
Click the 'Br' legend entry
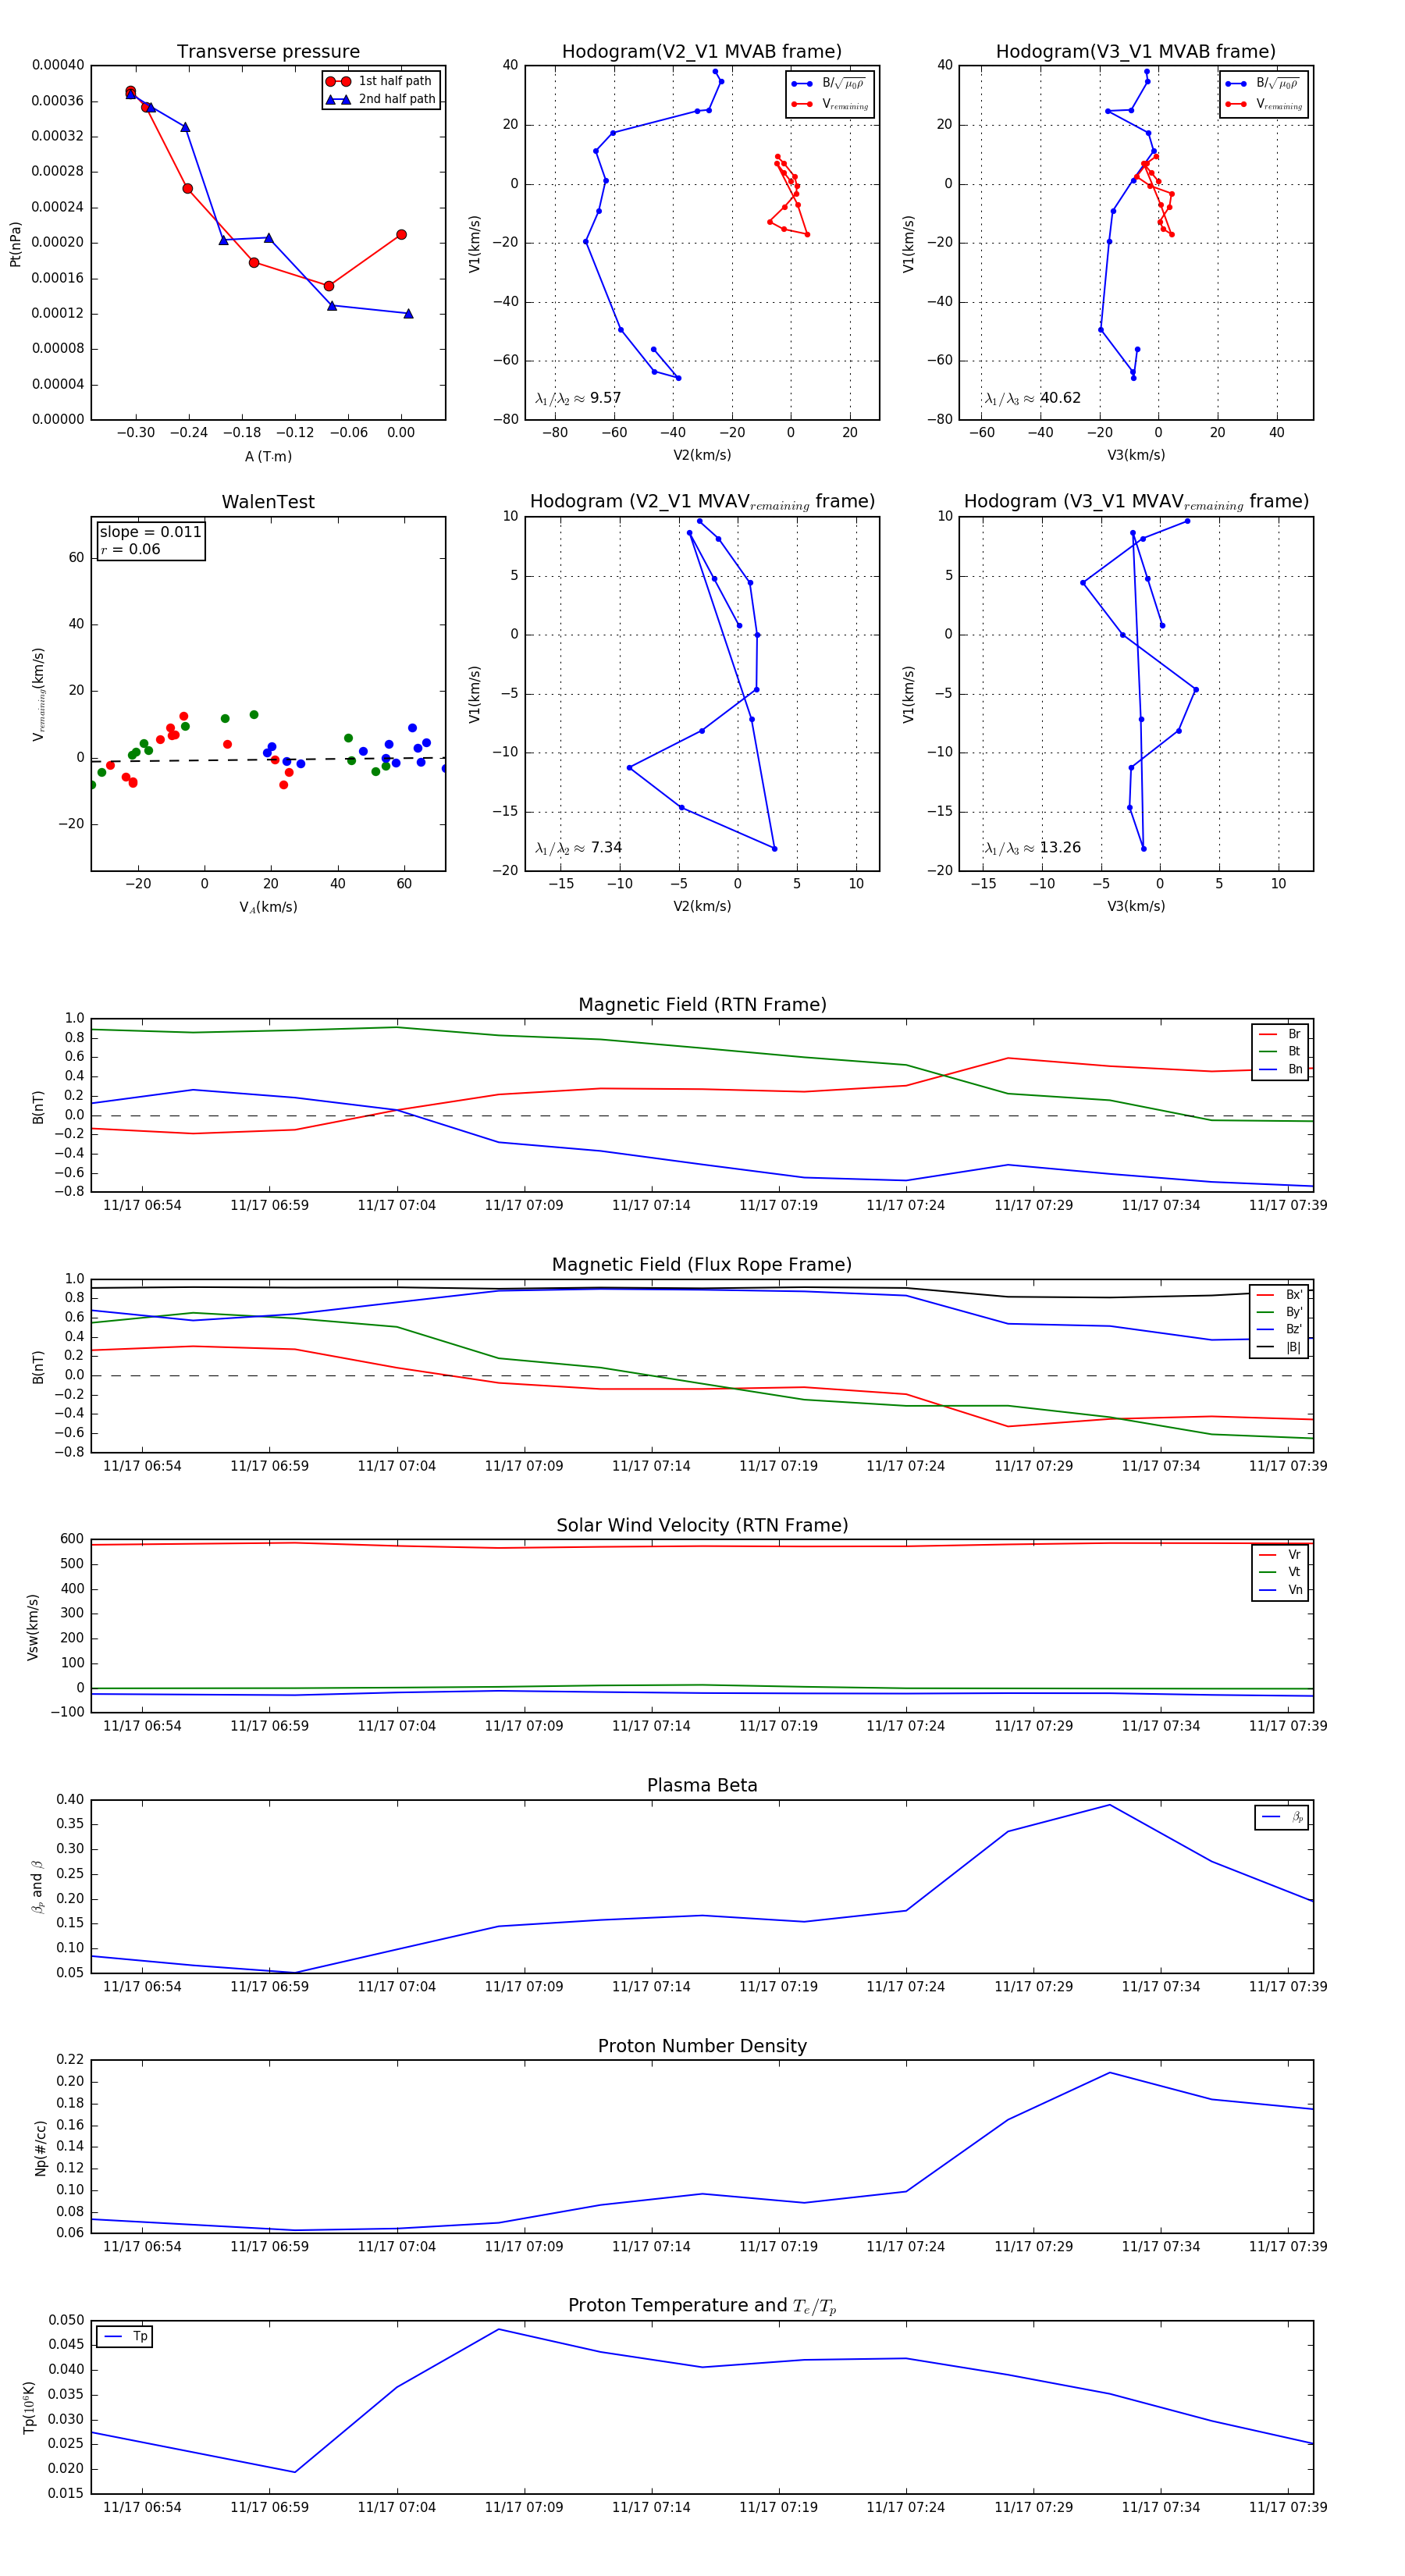point(1280,1034)
